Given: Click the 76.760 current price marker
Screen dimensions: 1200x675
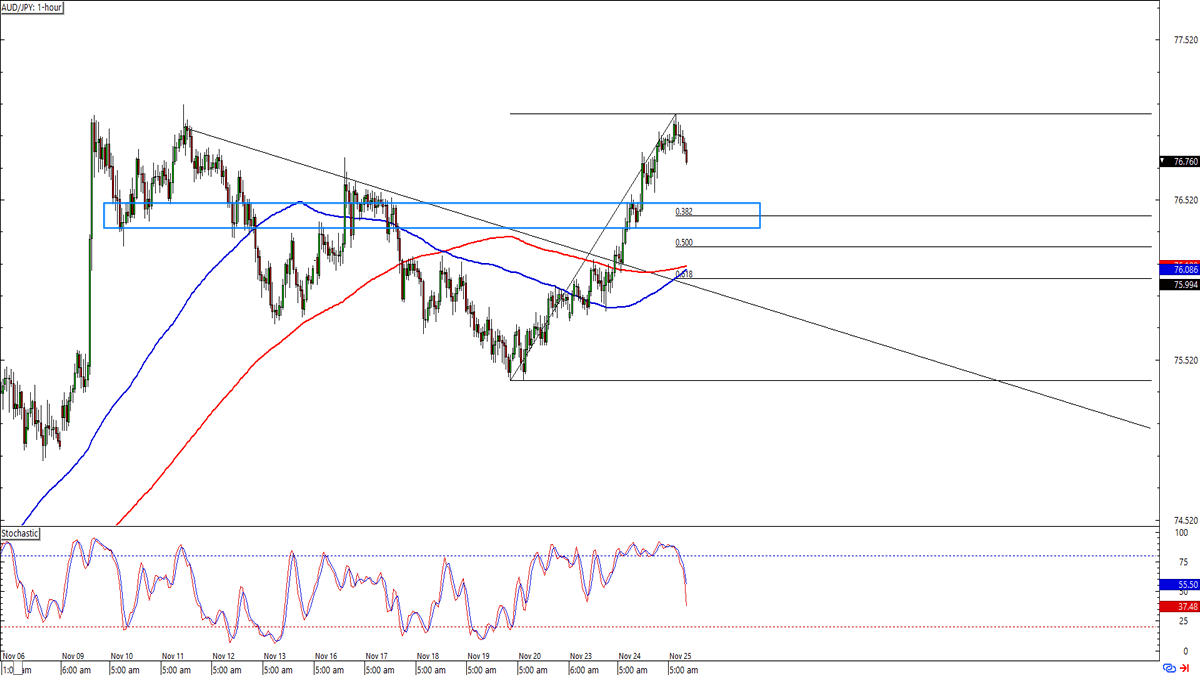Looking at the screenshot, I should coord(1179,161).
